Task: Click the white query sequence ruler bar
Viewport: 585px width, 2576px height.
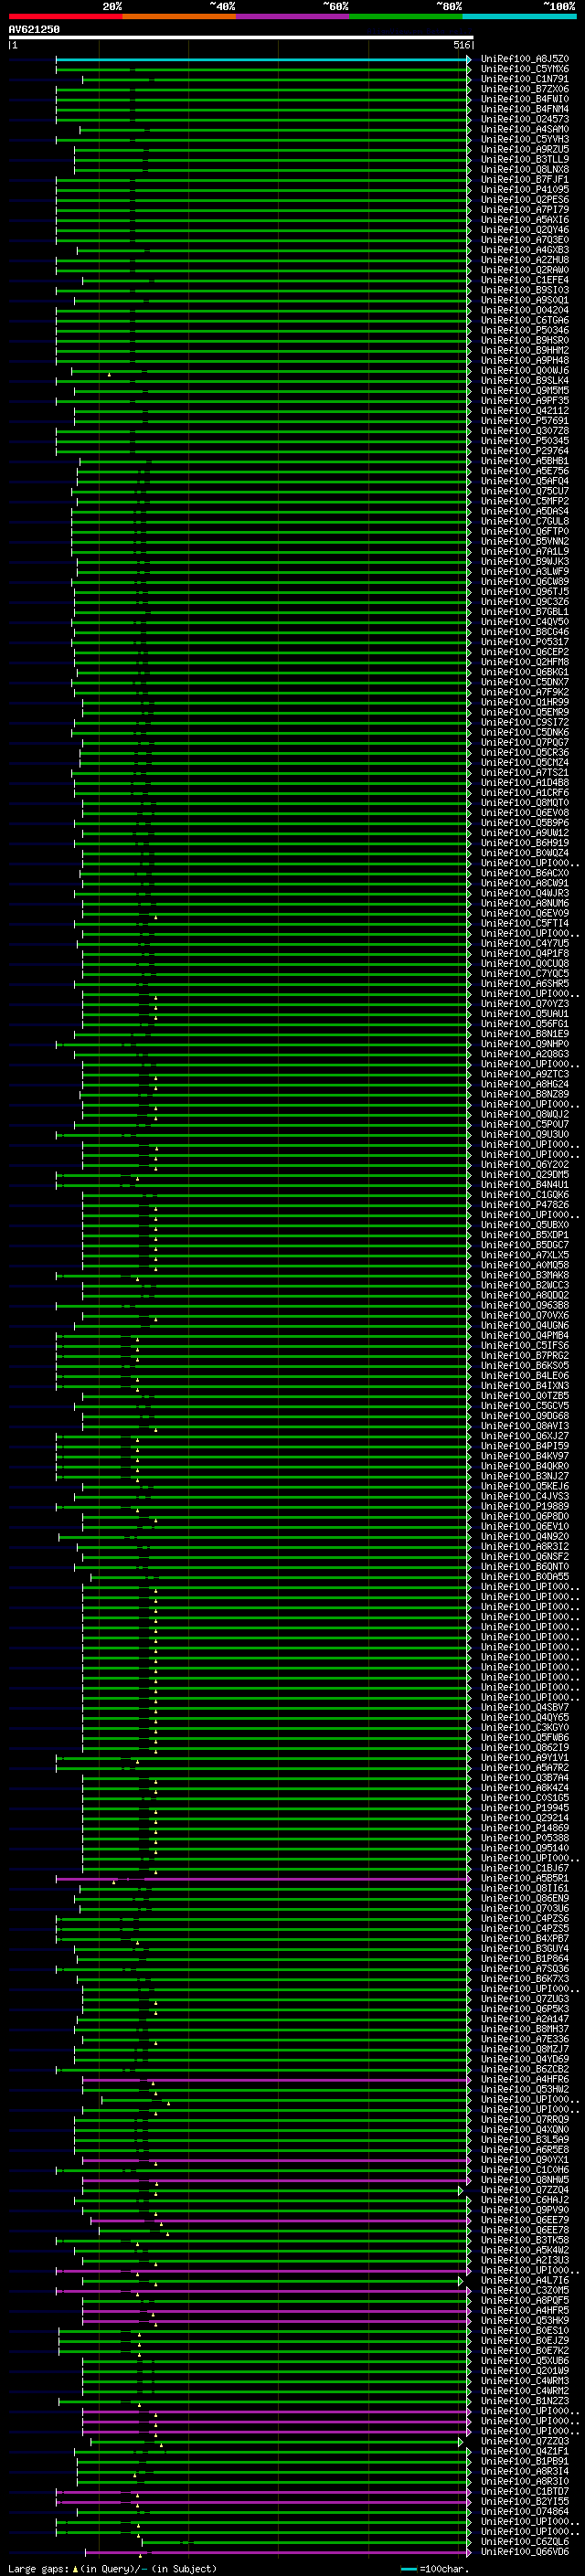Action: (x=241, y=38)
